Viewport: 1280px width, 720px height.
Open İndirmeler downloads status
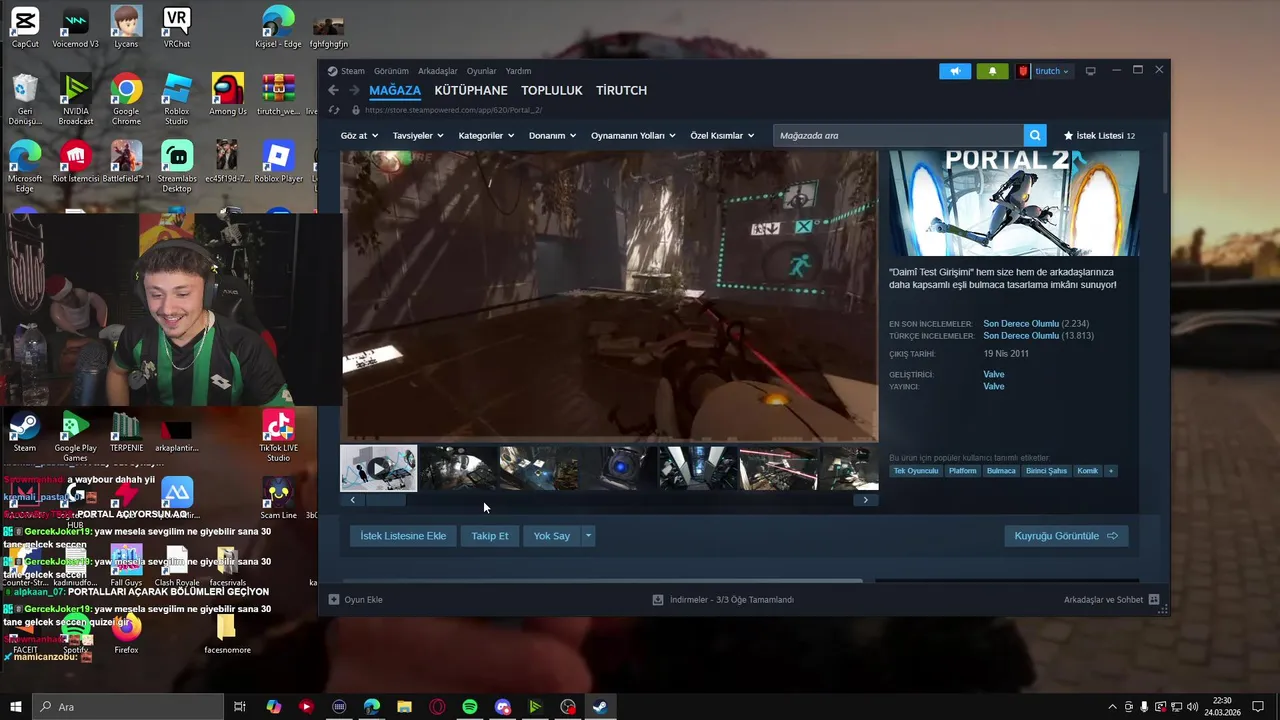(723, 600)
